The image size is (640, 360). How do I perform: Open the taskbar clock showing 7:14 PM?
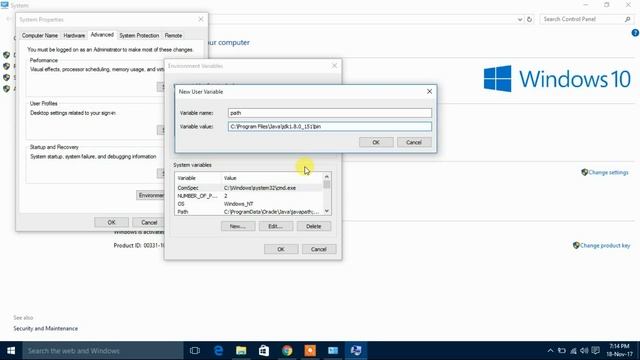[x=620, y=351]
